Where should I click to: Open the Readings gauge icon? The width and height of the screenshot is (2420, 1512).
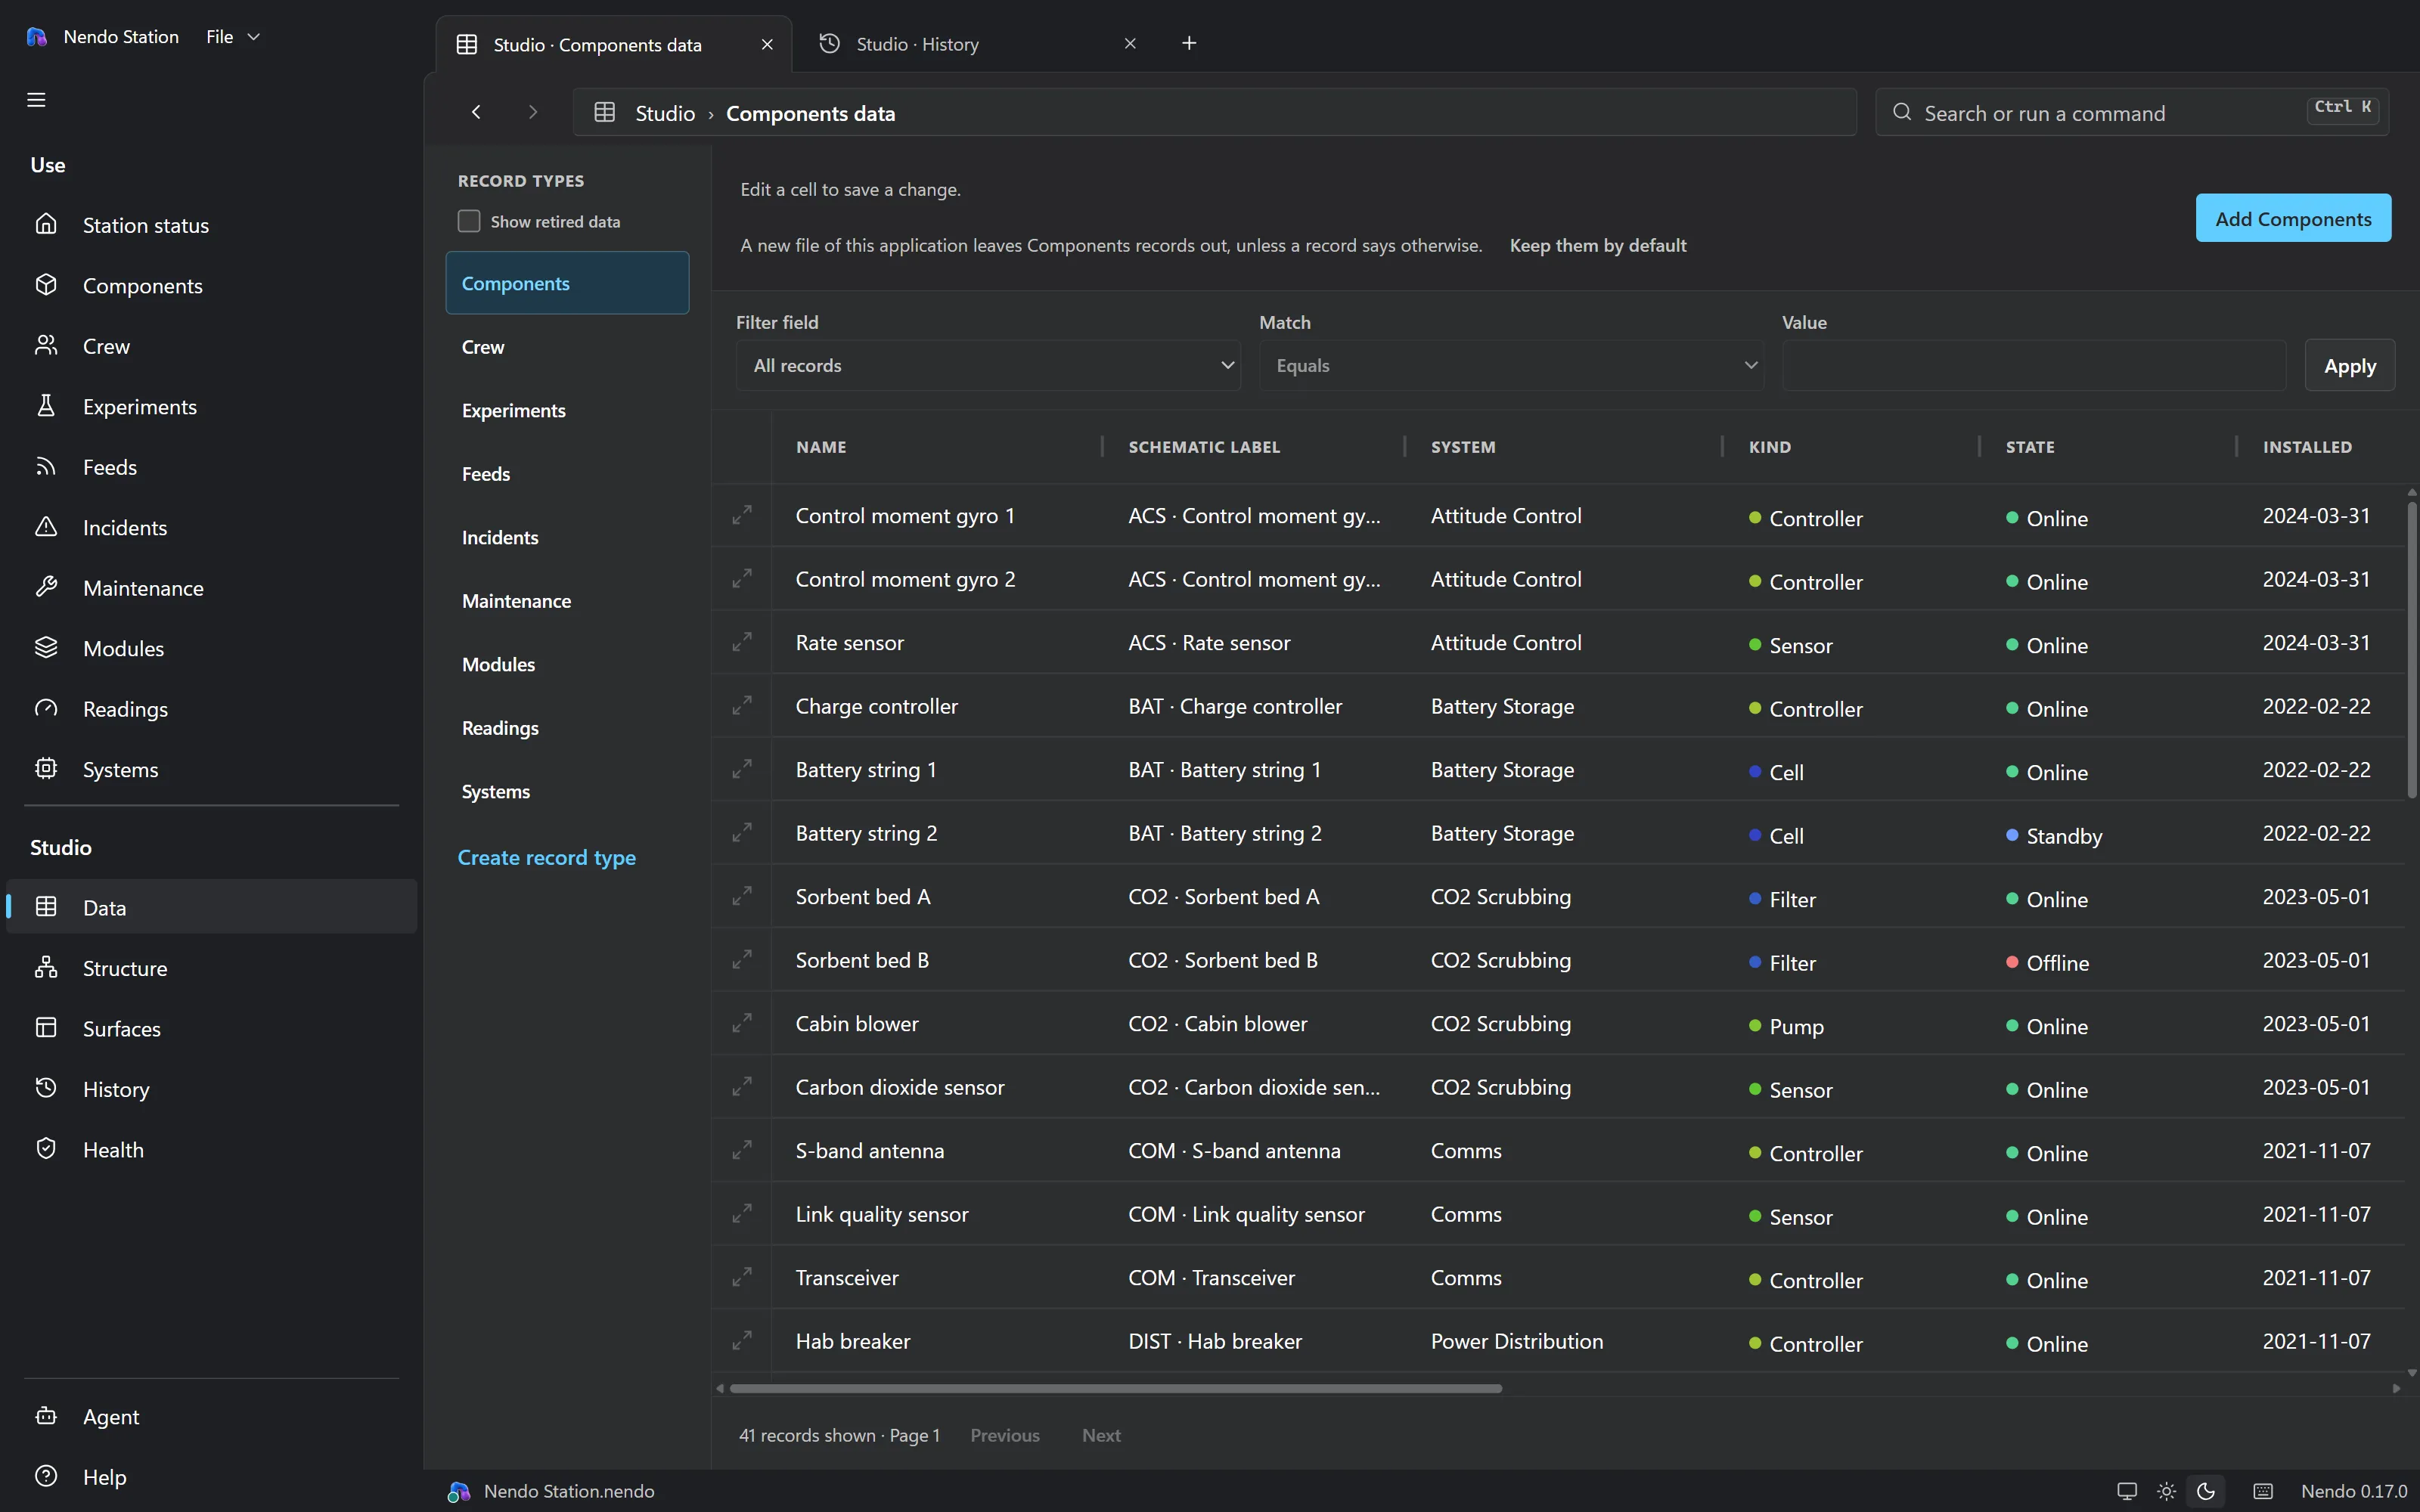[46, 708]
